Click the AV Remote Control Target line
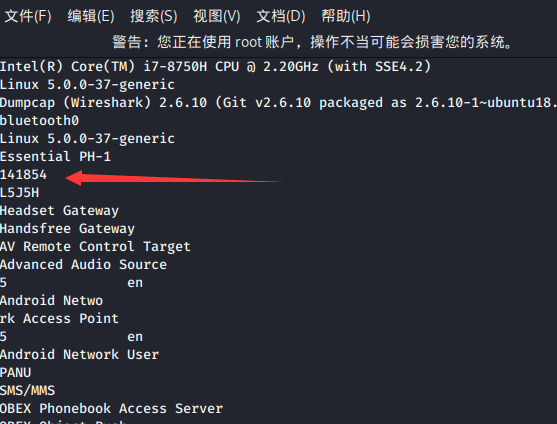This screenshot has height=424, width=557. pyautogui.click(x=95, y=247)
